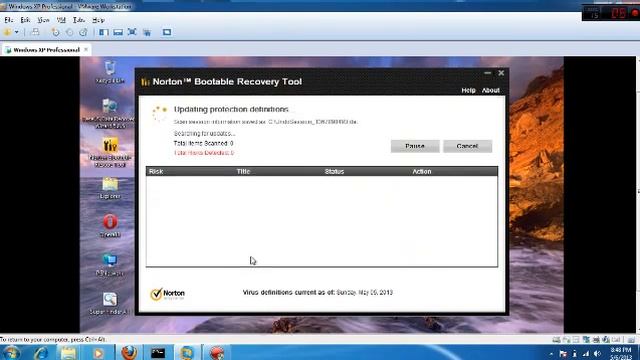
Task: Open Windows Explorer from taskbar
Action: pyautogui.click(x=69, y=353)
